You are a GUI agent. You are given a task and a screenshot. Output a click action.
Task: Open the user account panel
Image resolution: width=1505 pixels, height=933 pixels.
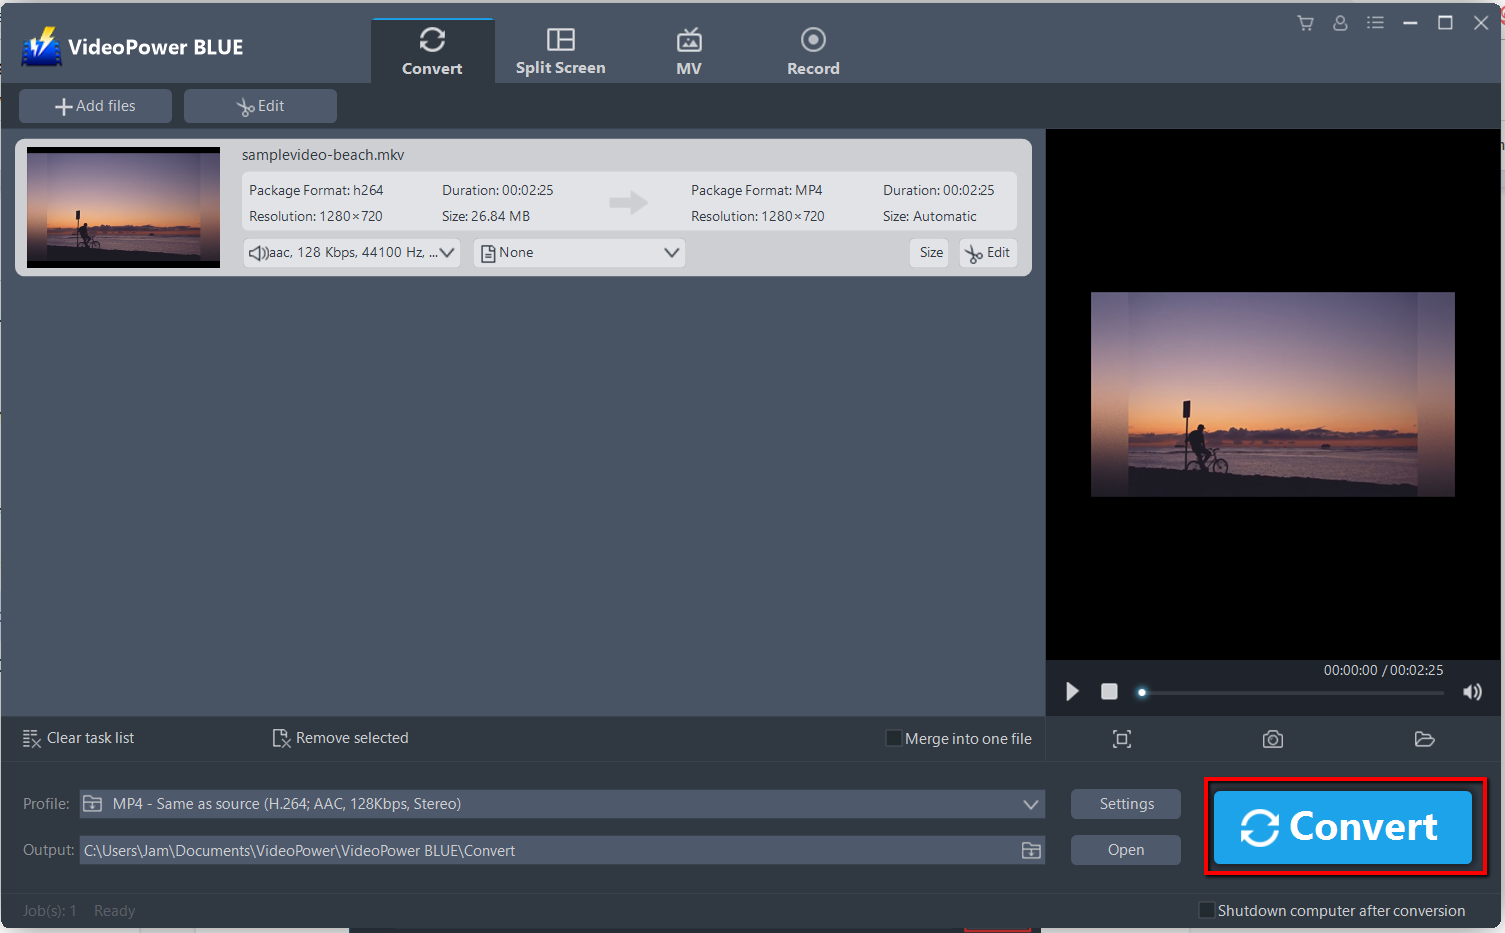point(1340,22)
